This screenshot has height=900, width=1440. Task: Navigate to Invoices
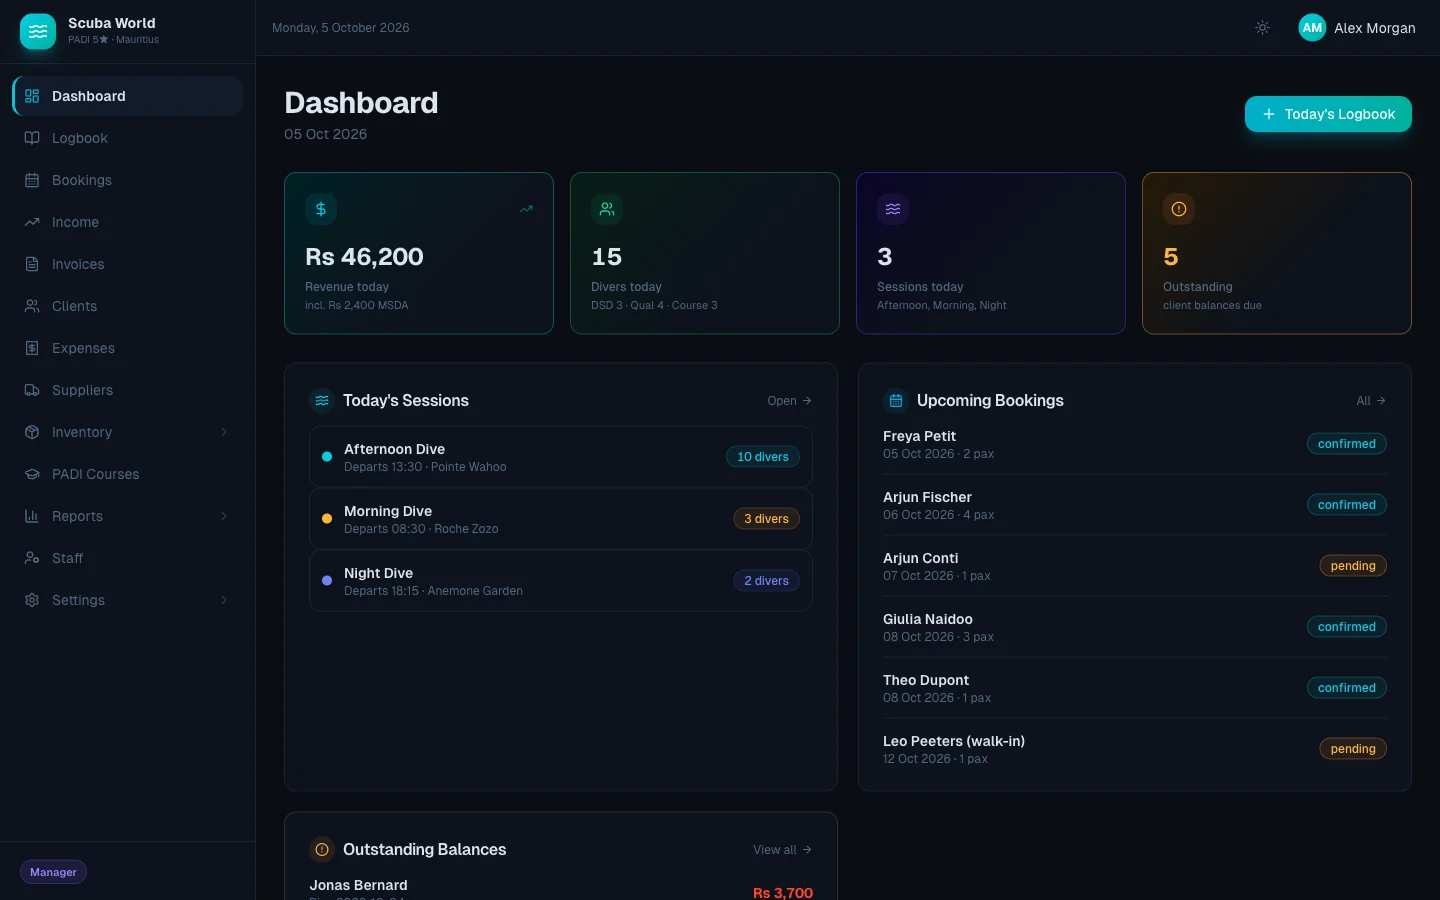click(128, 264)
